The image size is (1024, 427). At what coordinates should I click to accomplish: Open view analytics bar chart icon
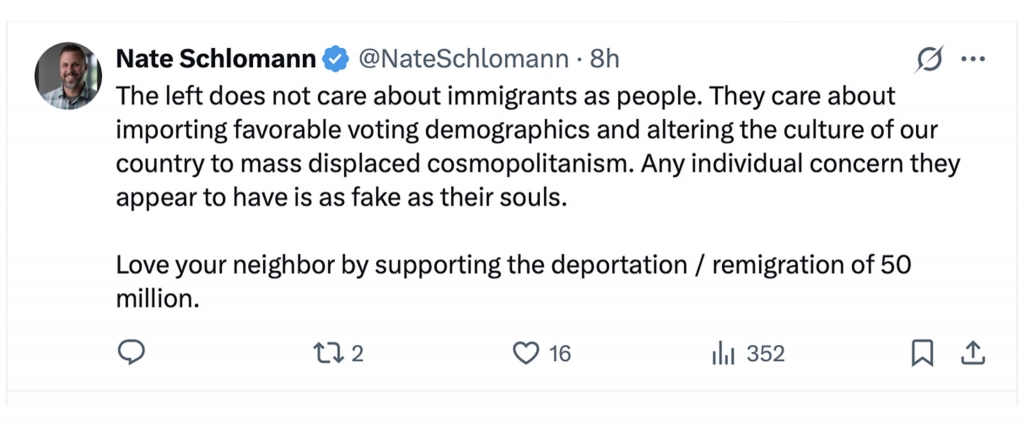723,352
